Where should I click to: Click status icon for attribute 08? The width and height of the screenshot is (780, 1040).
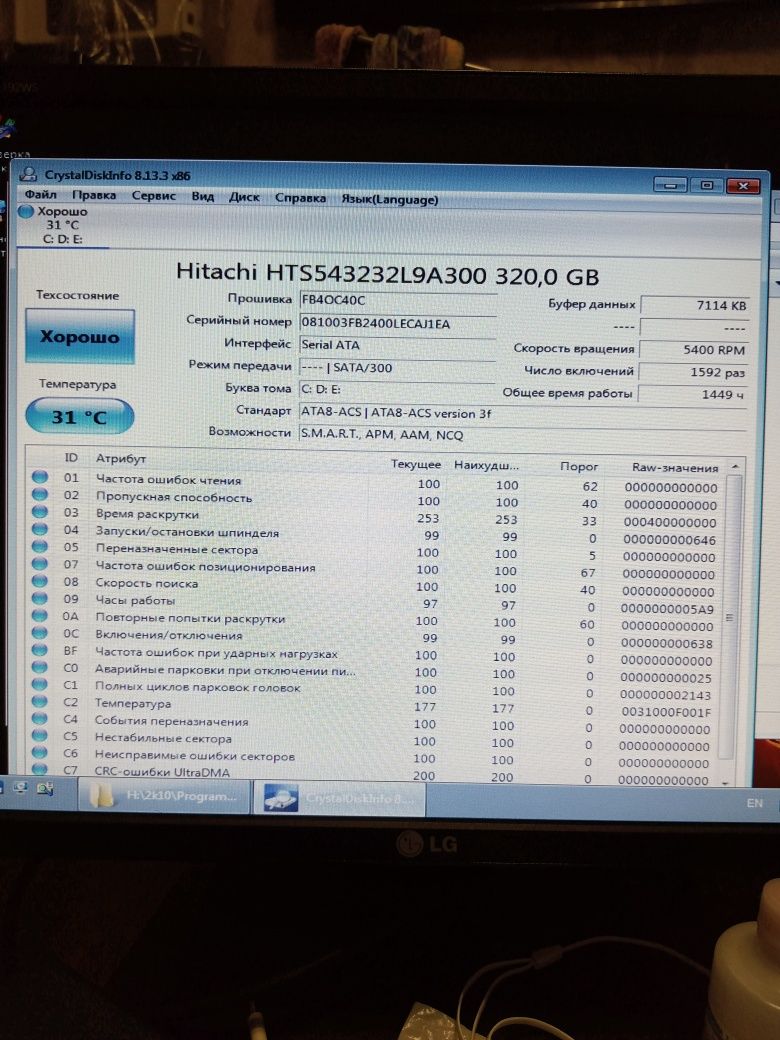tap(40, 580)
